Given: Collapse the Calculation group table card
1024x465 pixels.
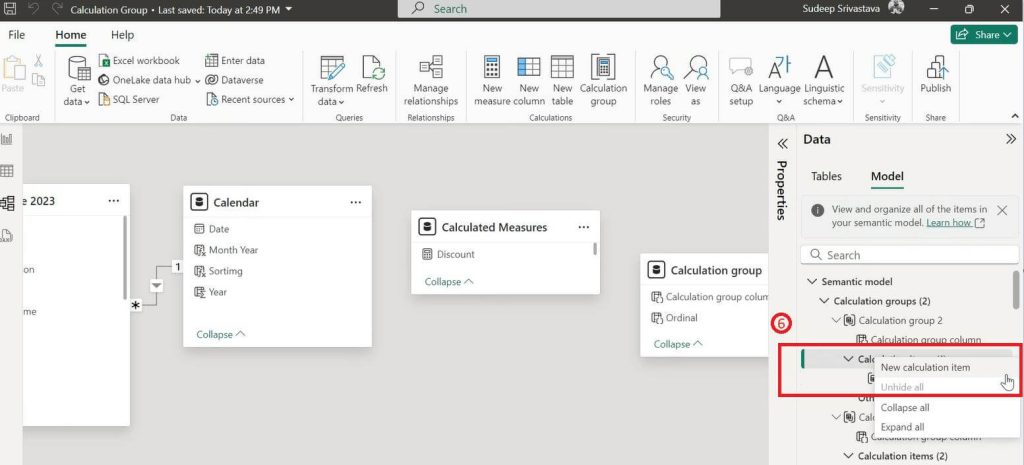Looking at the screenshot, I should pos(678,344).
